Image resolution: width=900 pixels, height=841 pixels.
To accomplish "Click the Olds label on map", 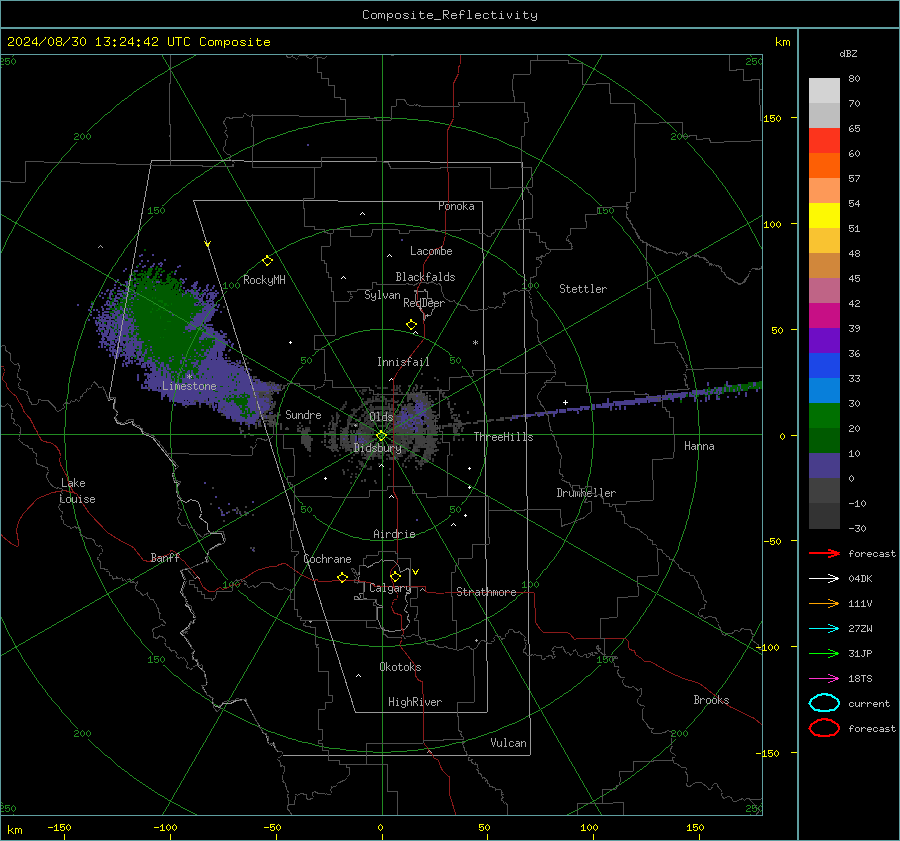I will [x=381, y=417].
